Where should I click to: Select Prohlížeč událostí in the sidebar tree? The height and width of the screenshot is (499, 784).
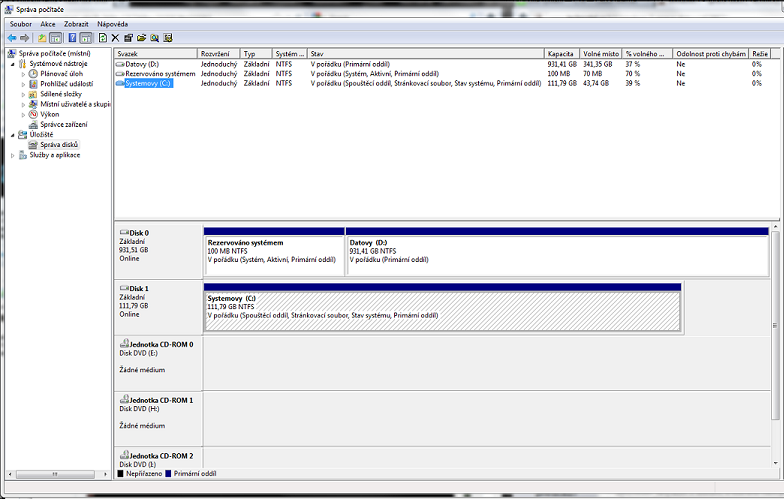point(66,83)
